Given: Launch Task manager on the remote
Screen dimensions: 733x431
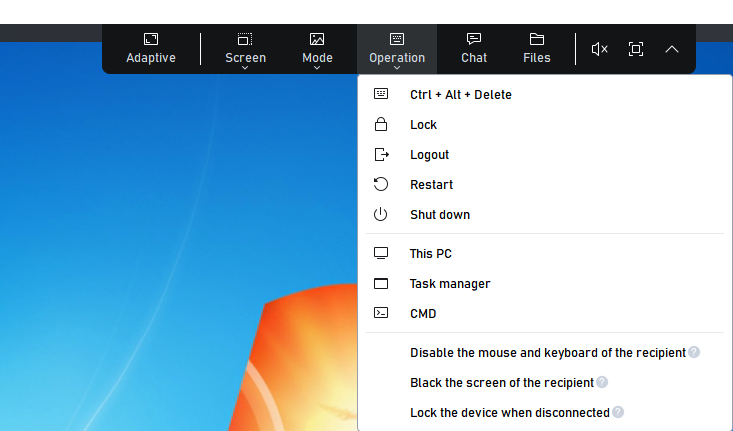Looking at the screenshot, I should (449, 284).
